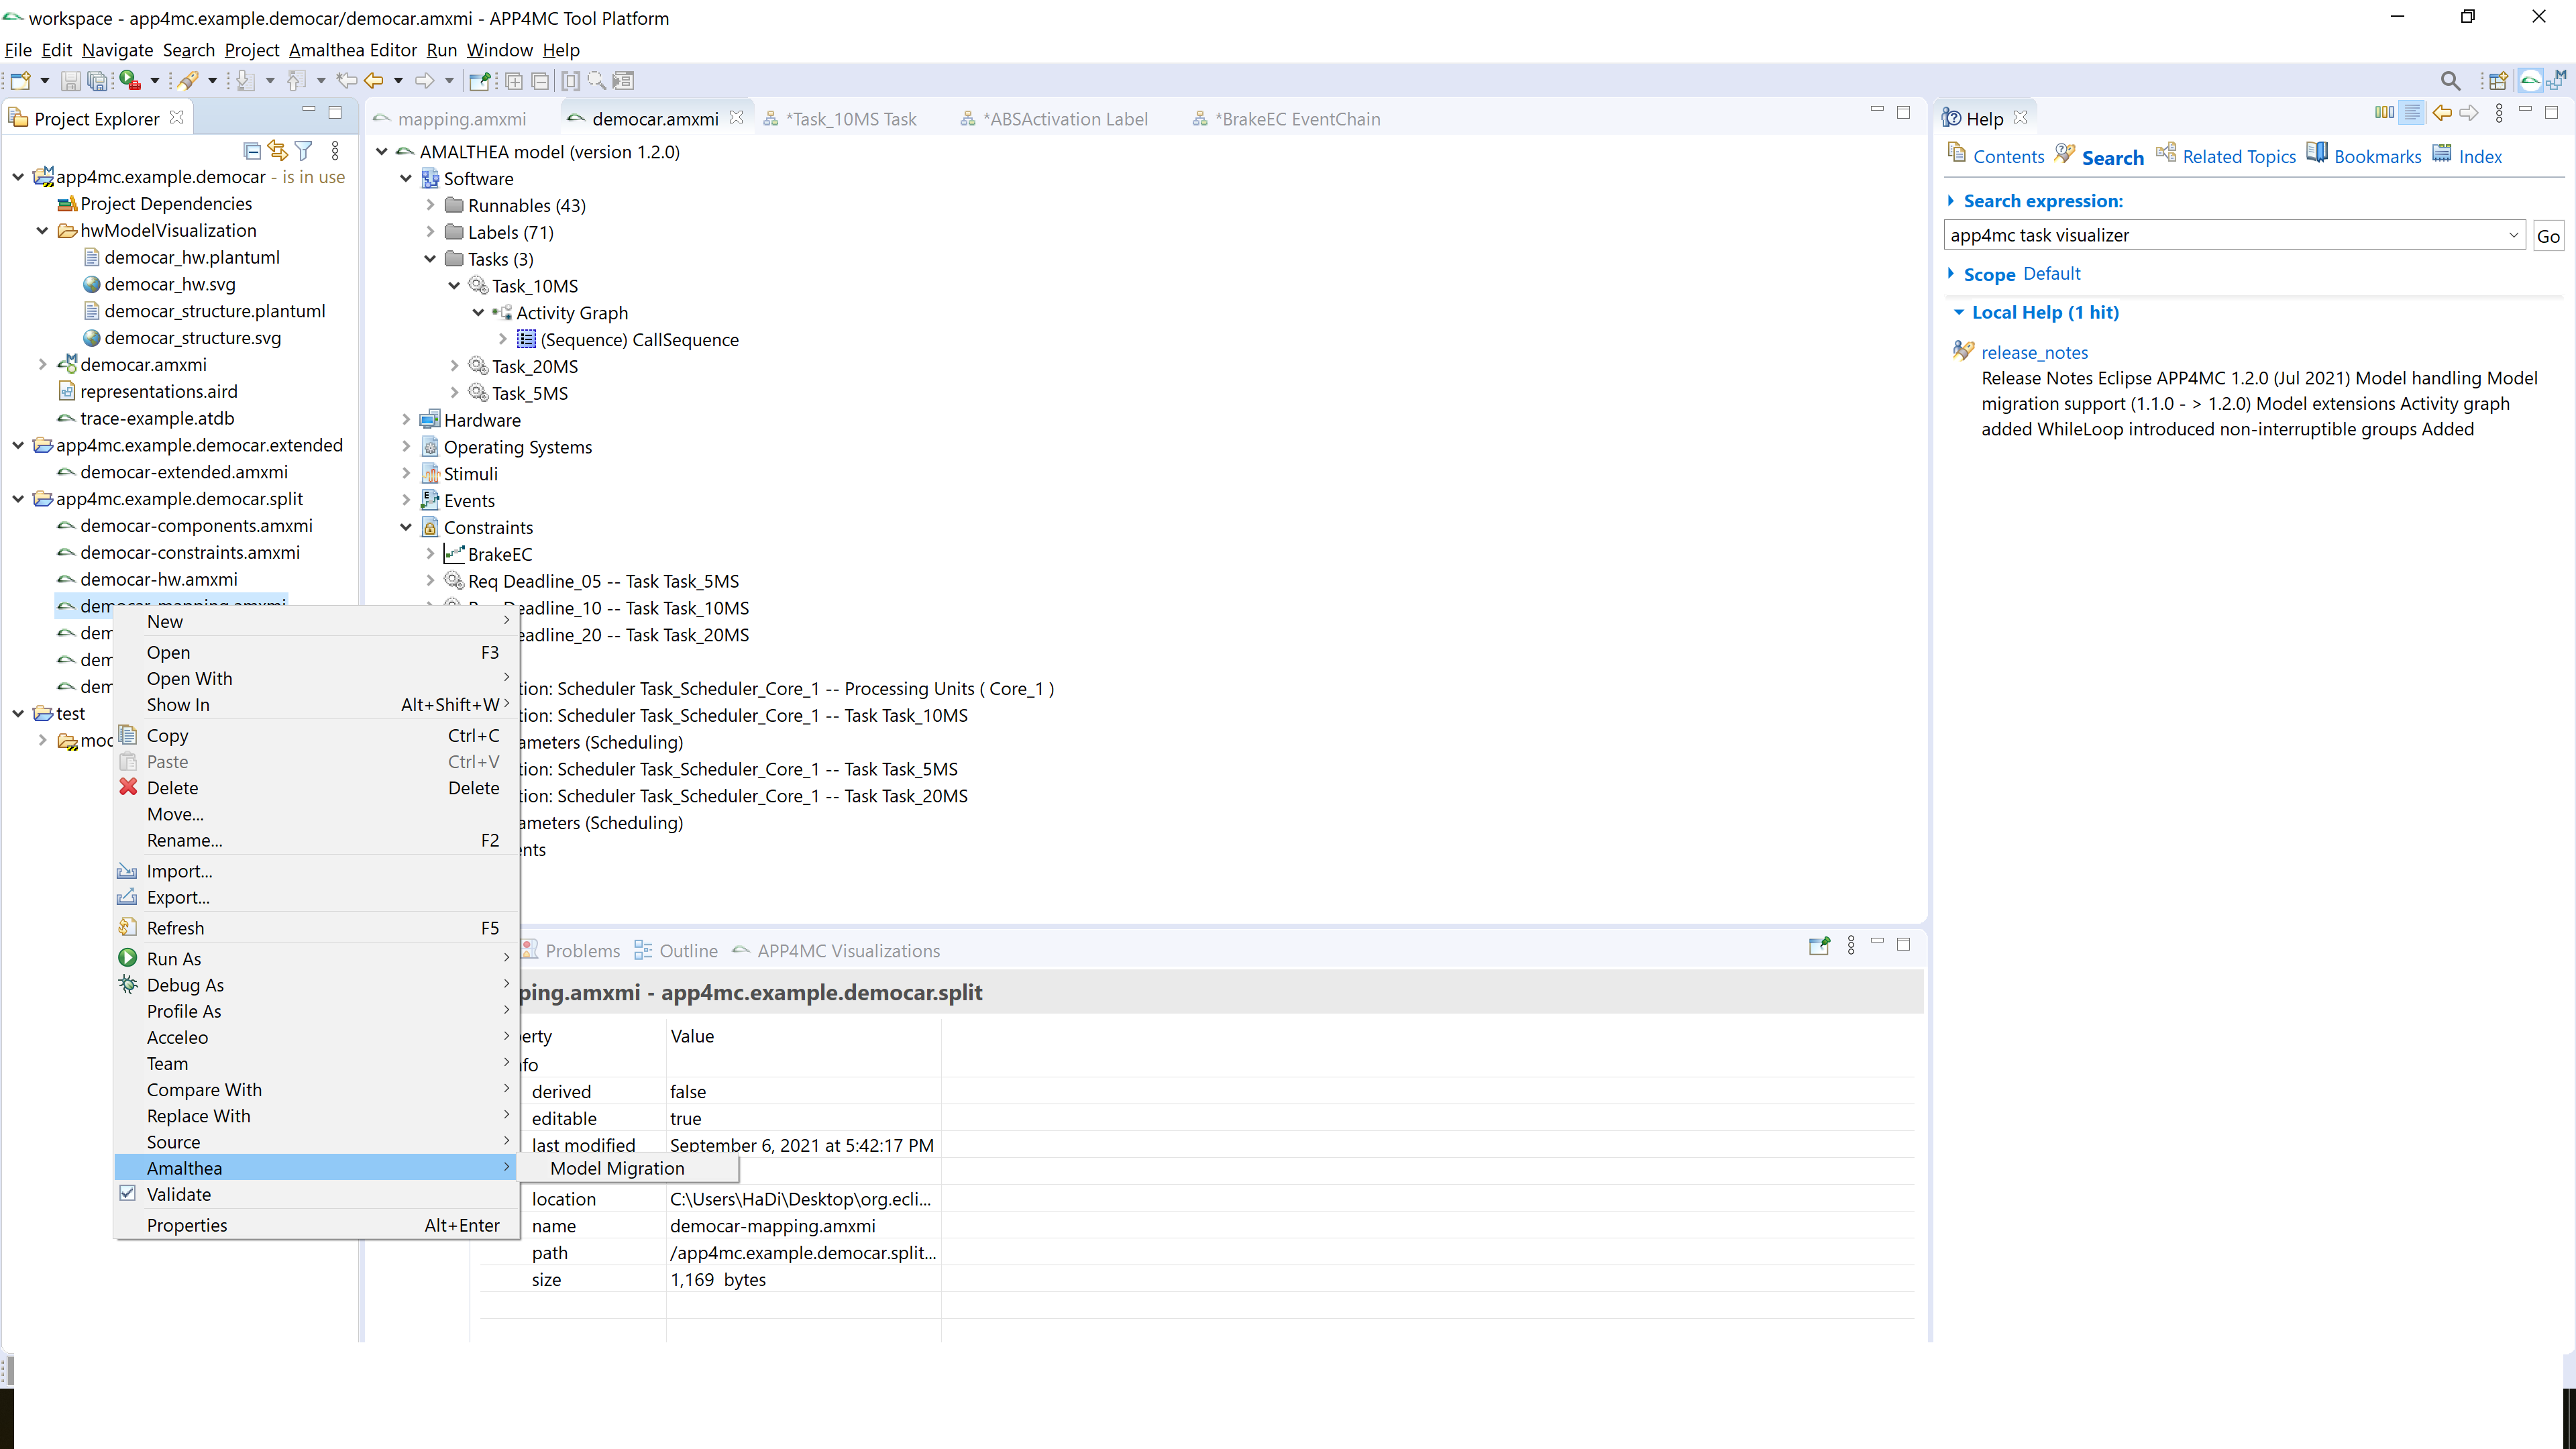2576x1449 pixels.
Task: Click new-view icon in Properties panel toolbar
Action: (1819, 946)
